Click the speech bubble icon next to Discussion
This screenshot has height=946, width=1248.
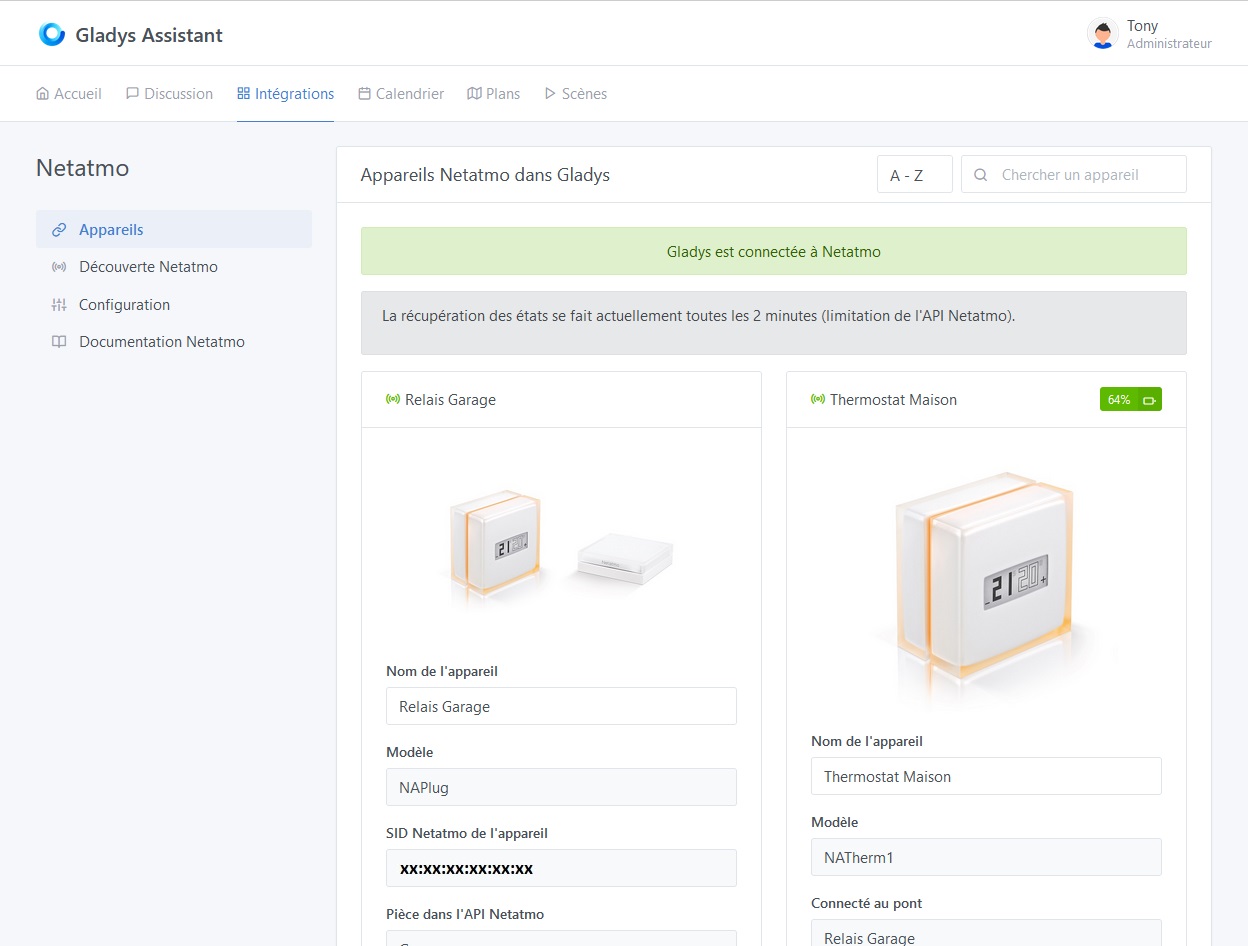131,92
